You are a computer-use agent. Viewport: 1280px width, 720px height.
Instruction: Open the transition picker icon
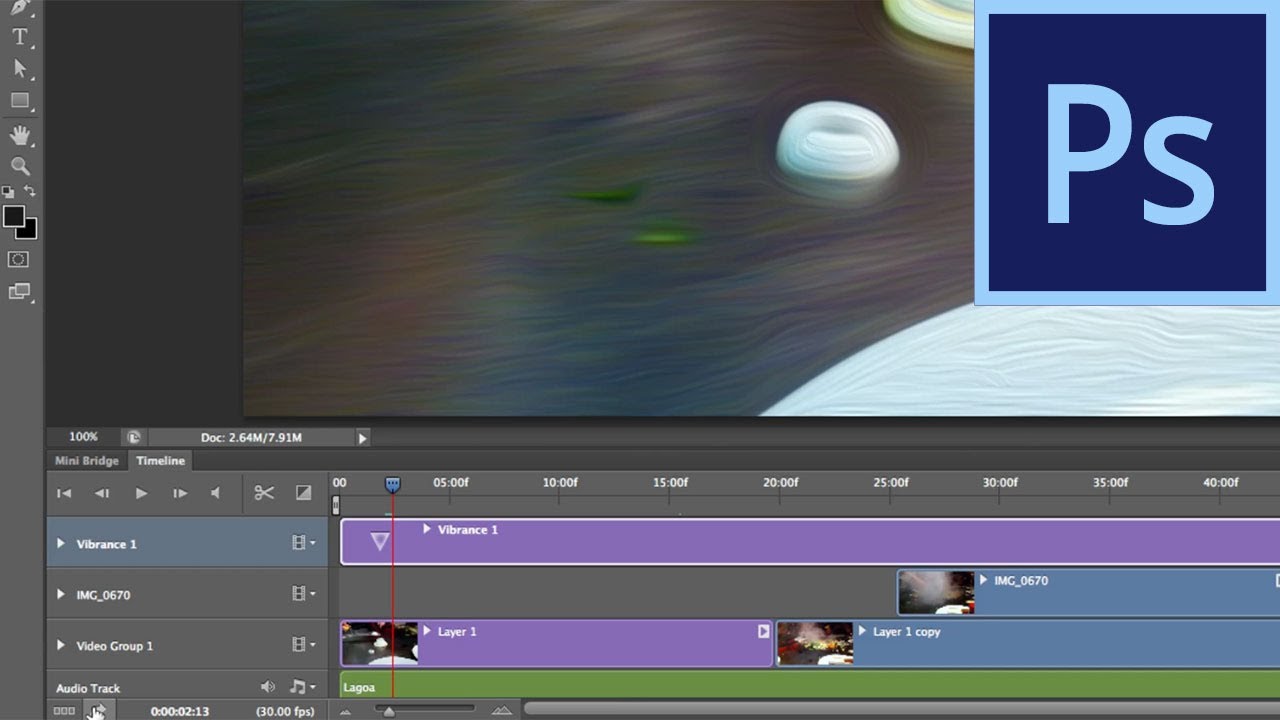click(x=304, y=493)
